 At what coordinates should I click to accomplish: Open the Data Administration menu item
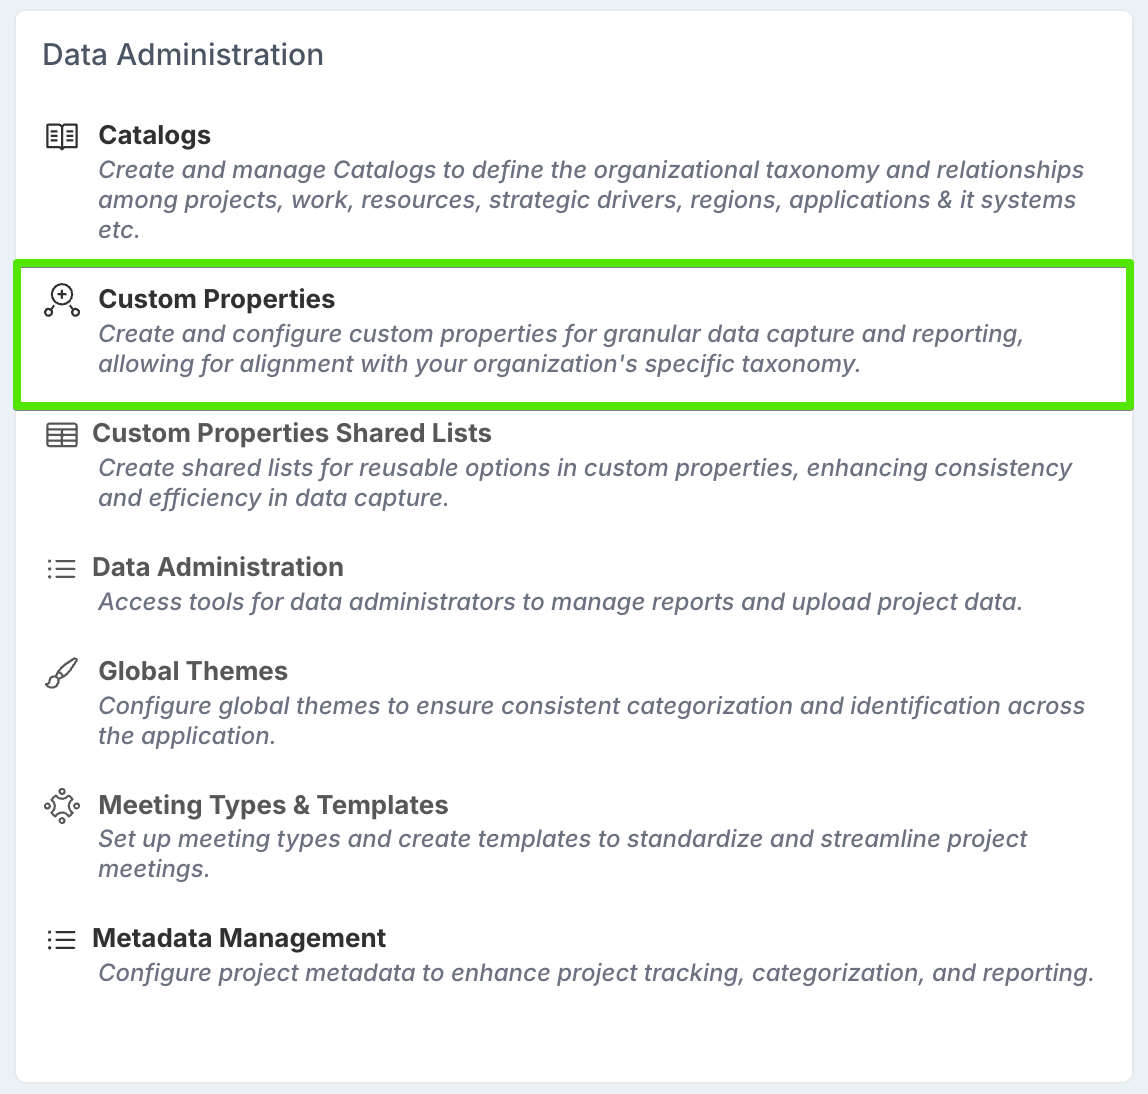217,567
